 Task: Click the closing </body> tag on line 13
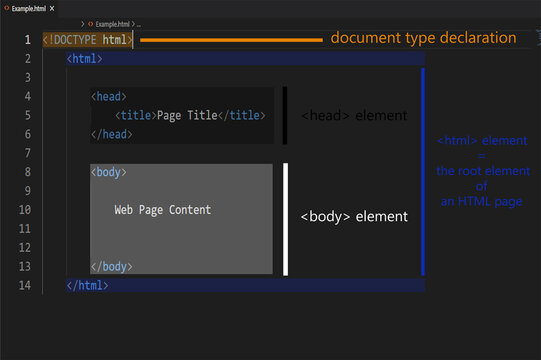click(x=112, y=266)
